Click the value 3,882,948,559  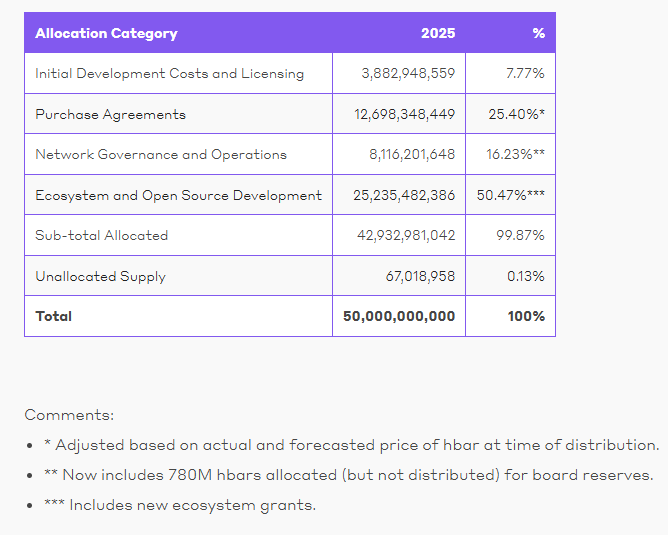point(408,73)
